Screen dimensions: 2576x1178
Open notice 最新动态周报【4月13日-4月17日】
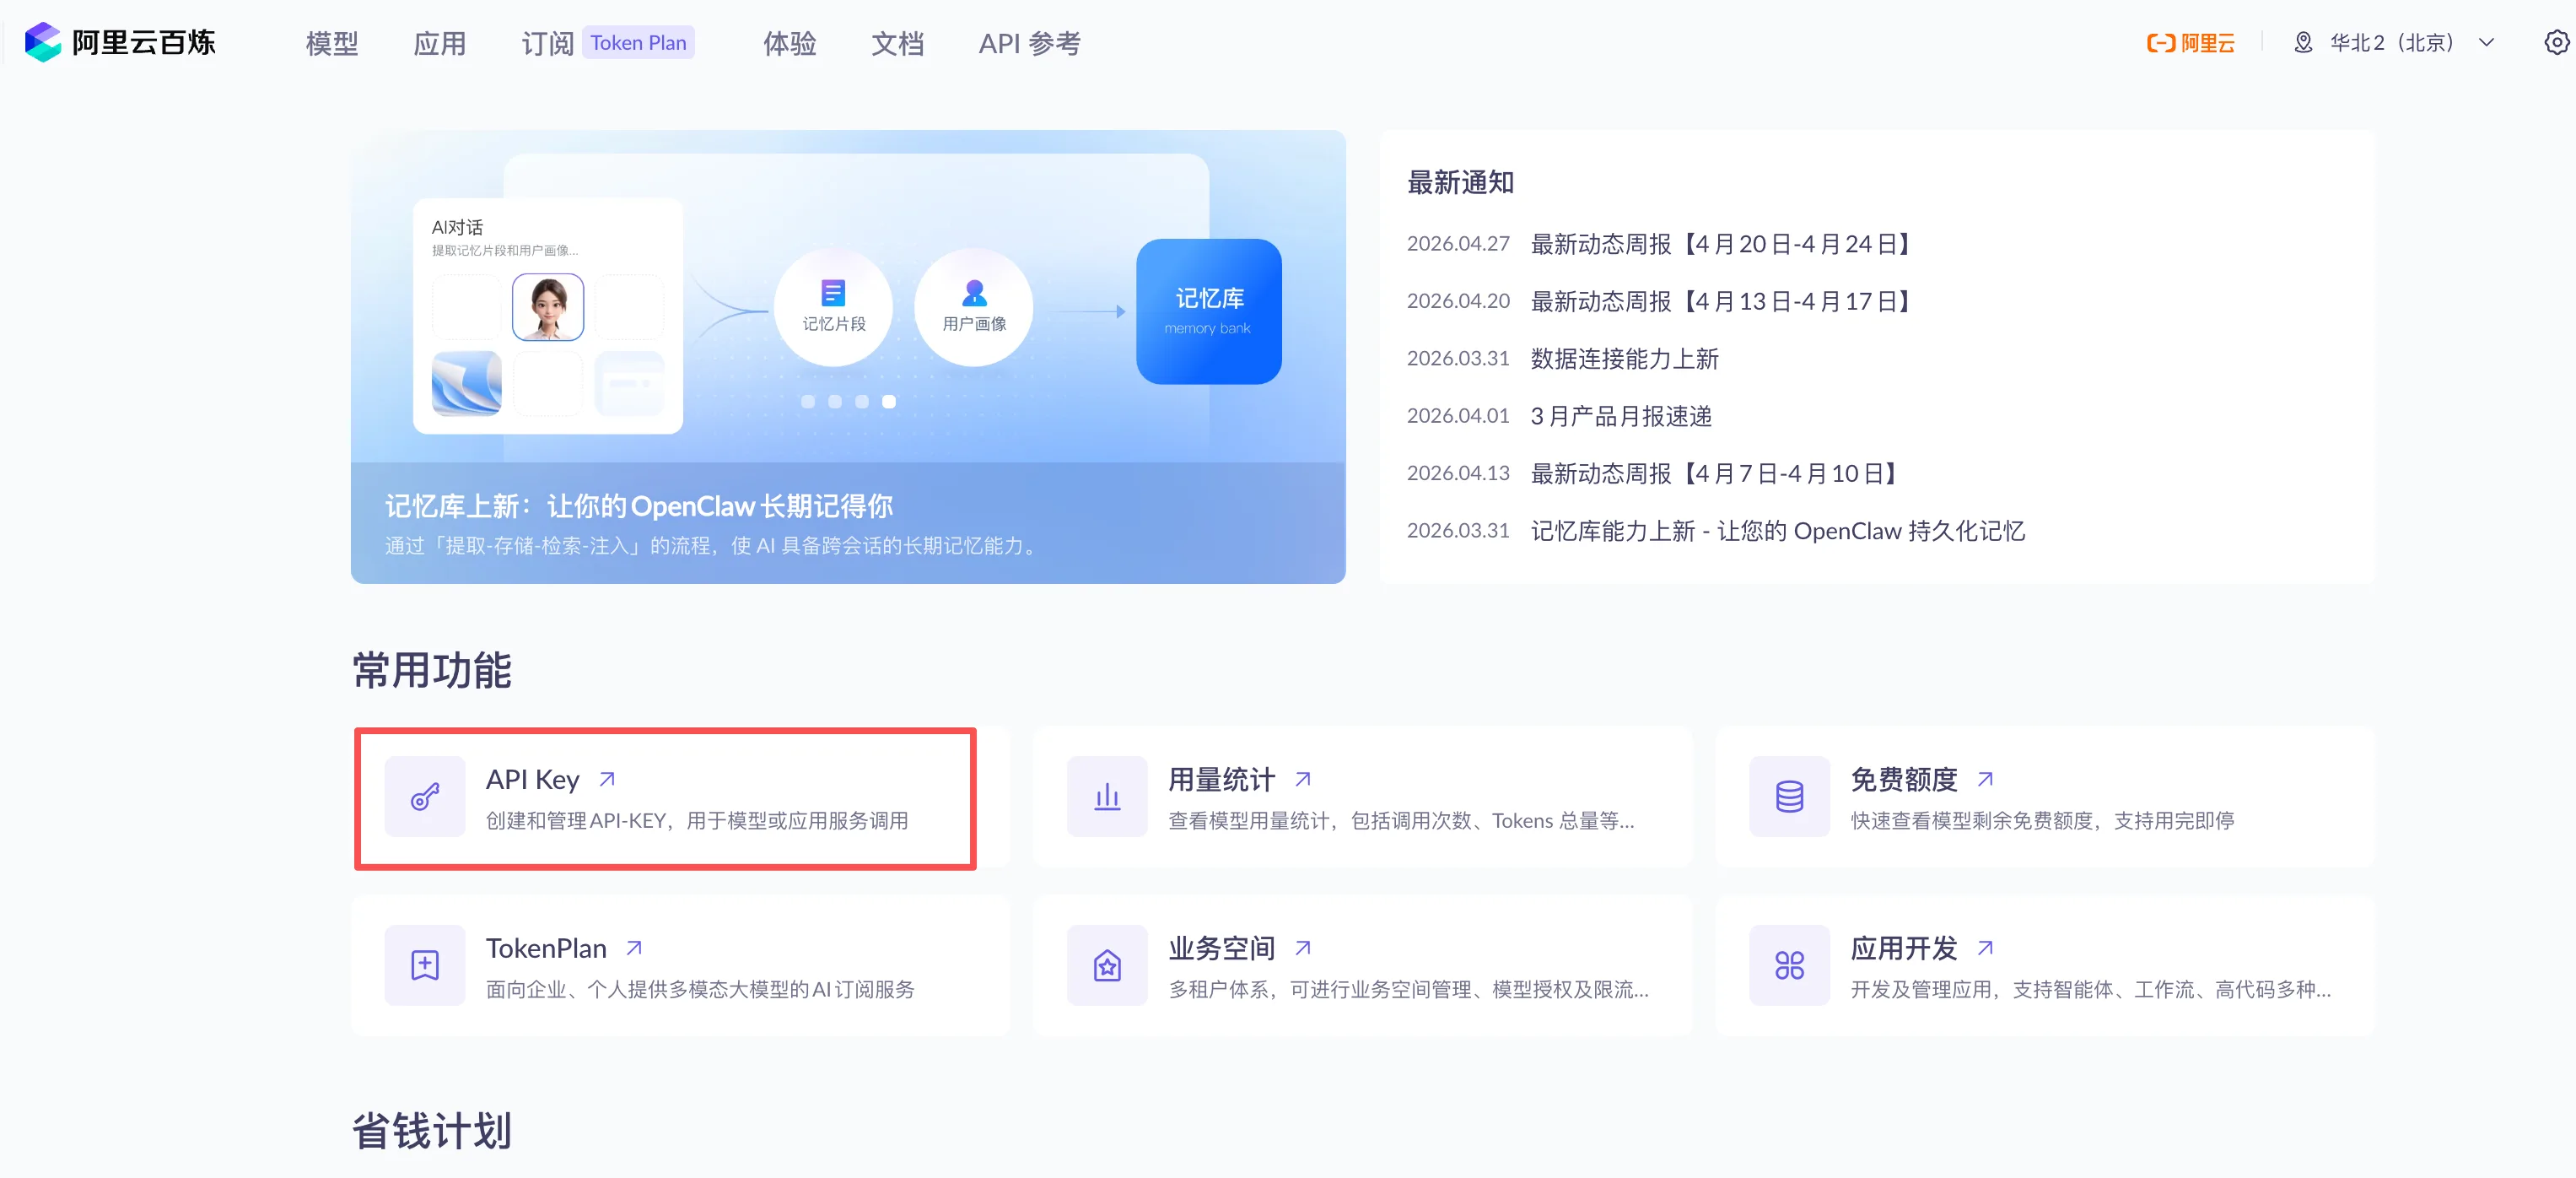(1720, 301)
